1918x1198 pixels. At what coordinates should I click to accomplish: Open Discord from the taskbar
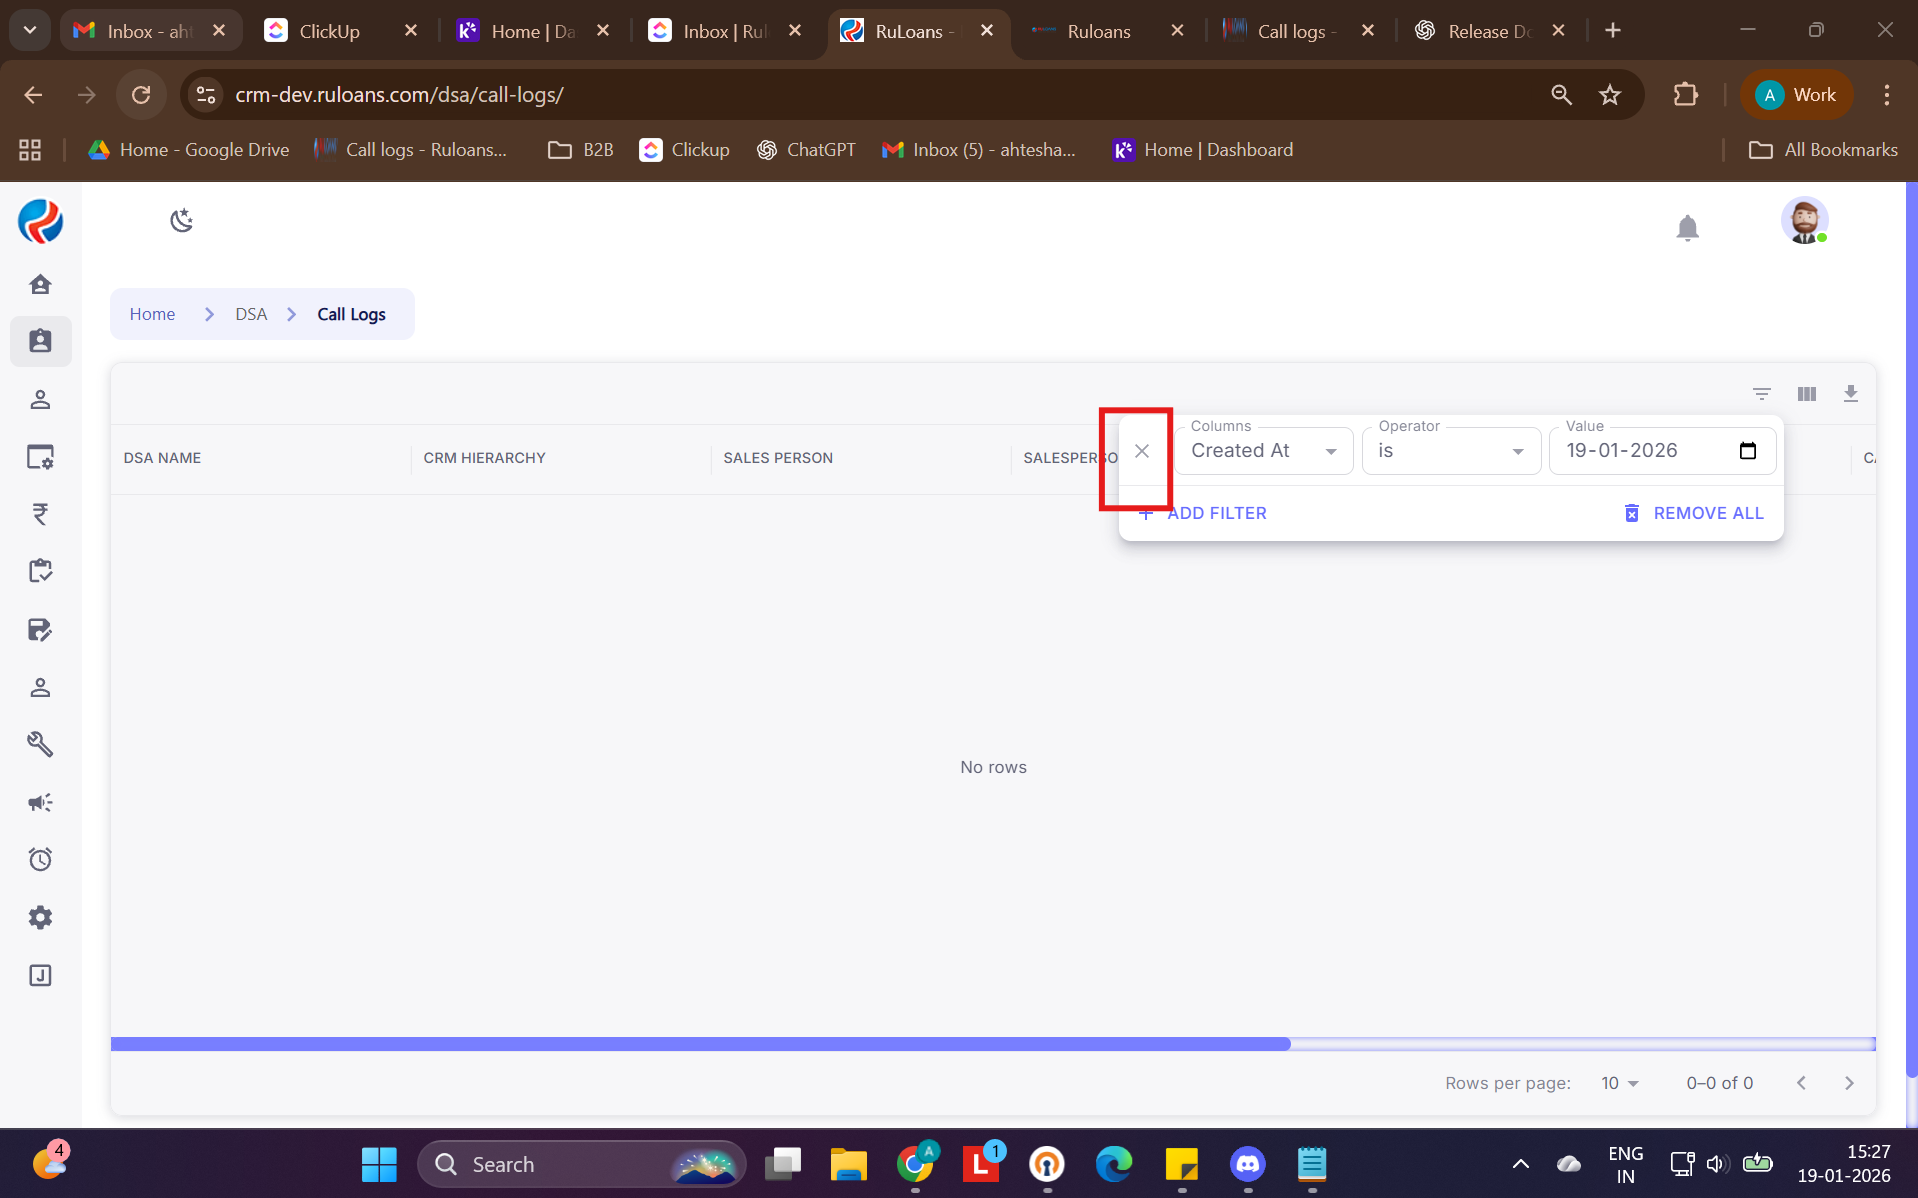pyautogui.click(x=1247, y=1164)
